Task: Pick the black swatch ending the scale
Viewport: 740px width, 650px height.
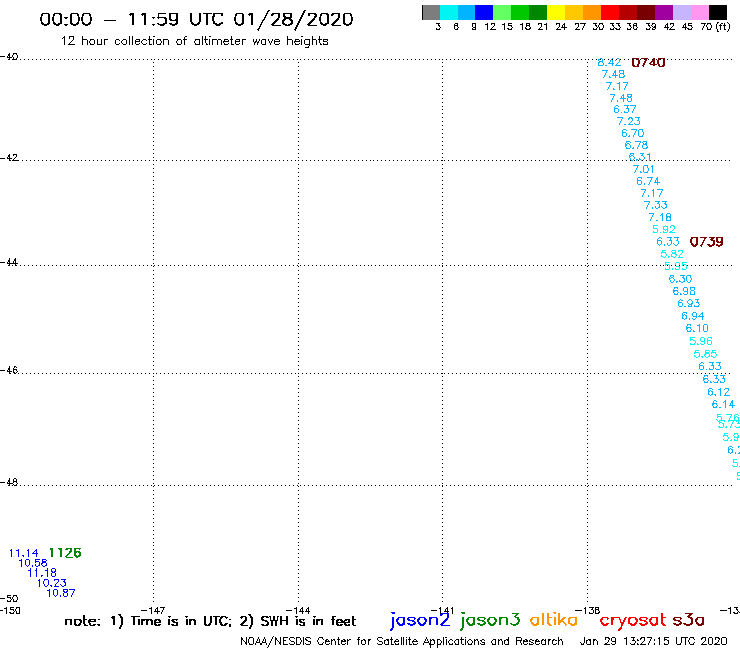Action: (717, 12)
